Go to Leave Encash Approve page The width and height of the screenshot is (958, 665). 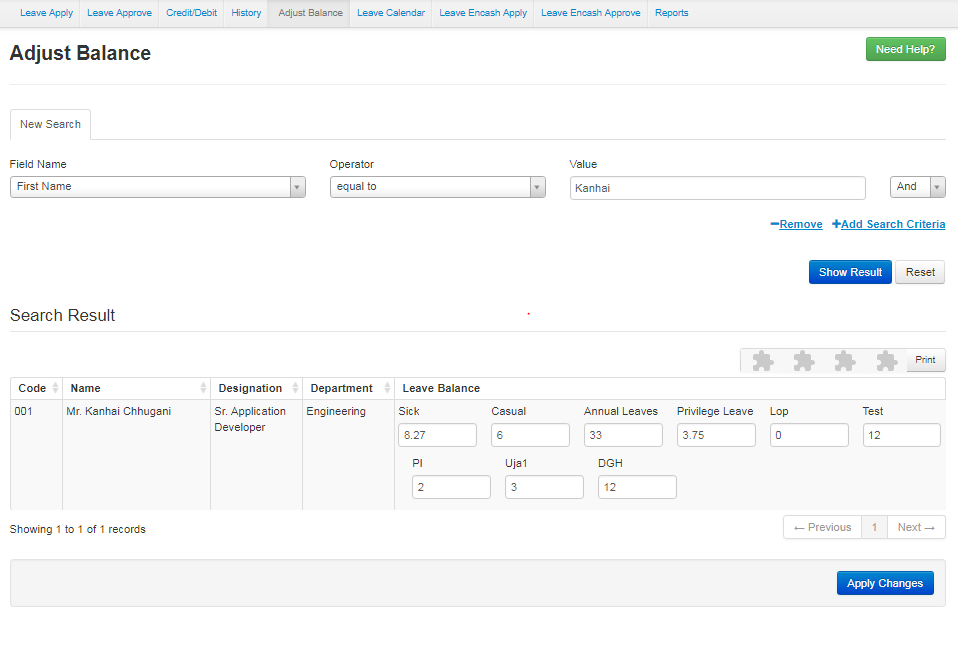(x=590, y=13)
